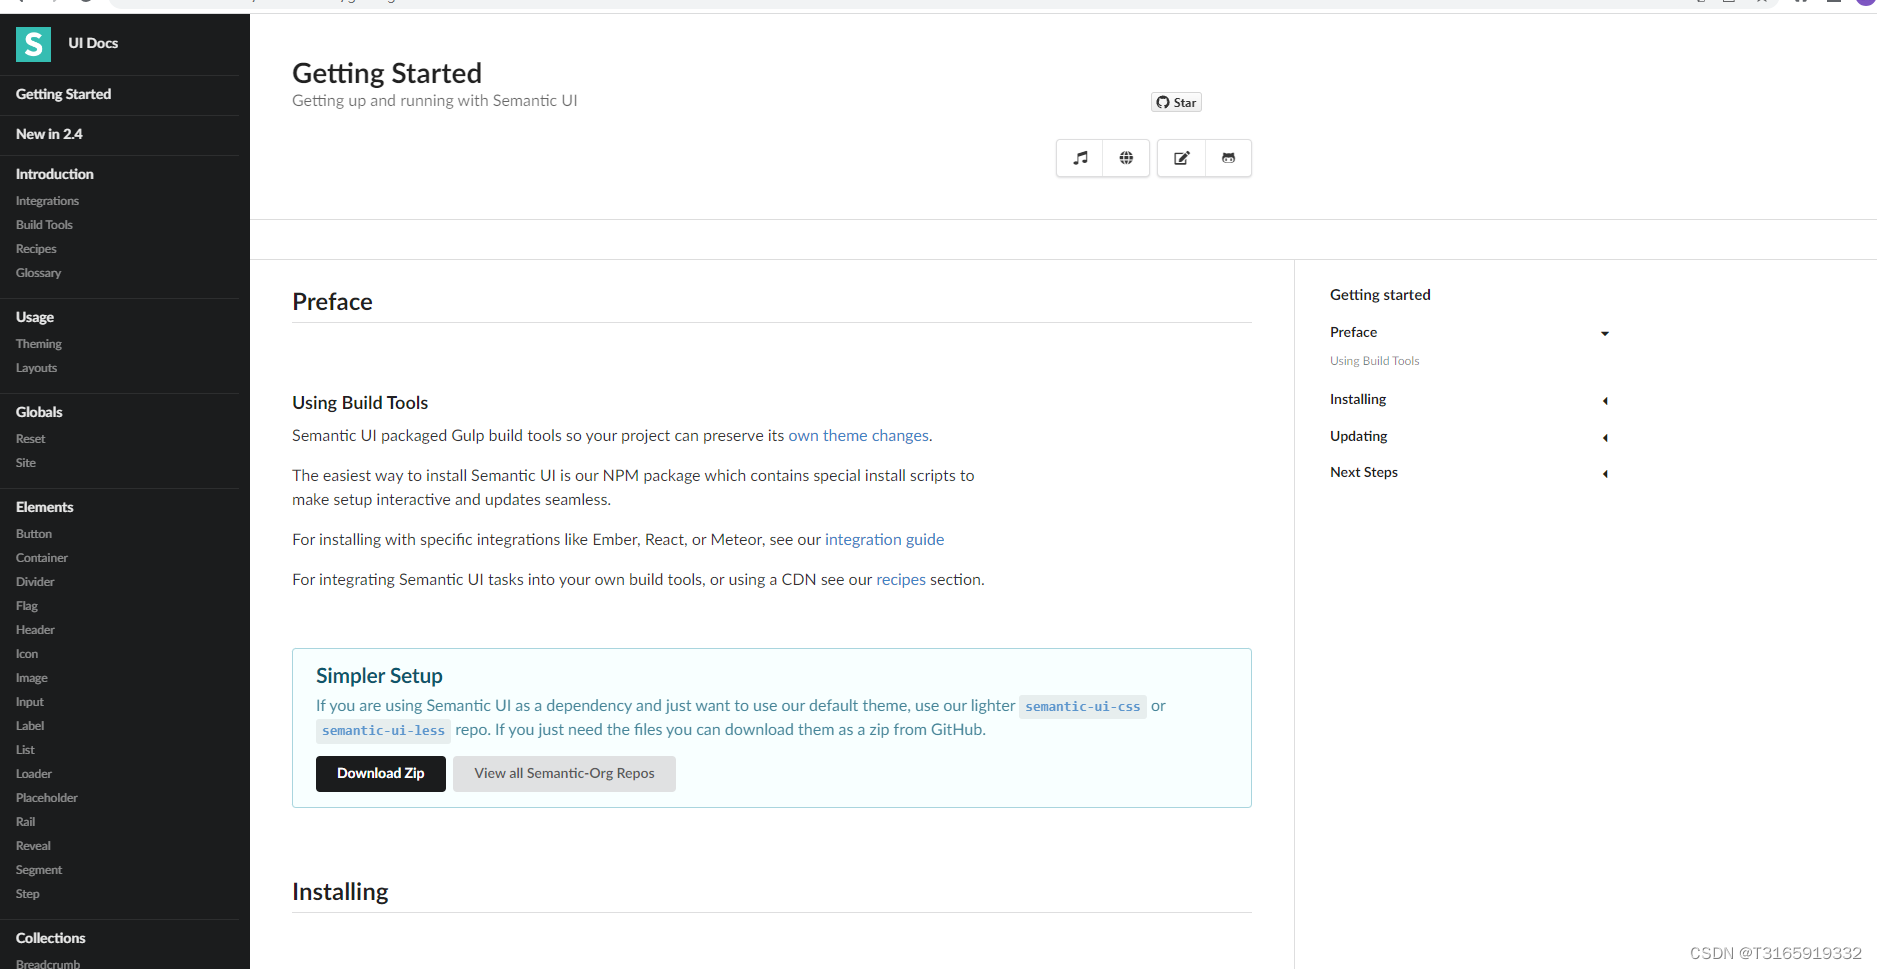Click the Semantic UI logo icon
The width and height of the screenshot is (1877, 969).
(33, 44)
